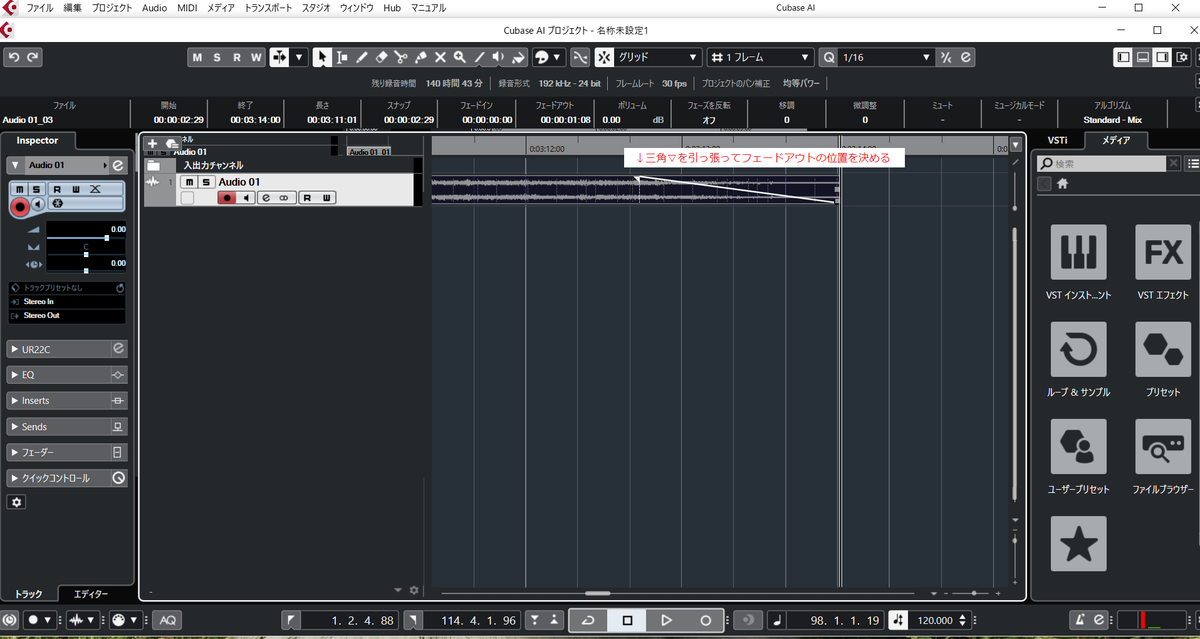Toggle global Write automation button W
The height and width of the screenshot is (639, 1200).
(256, 57)
